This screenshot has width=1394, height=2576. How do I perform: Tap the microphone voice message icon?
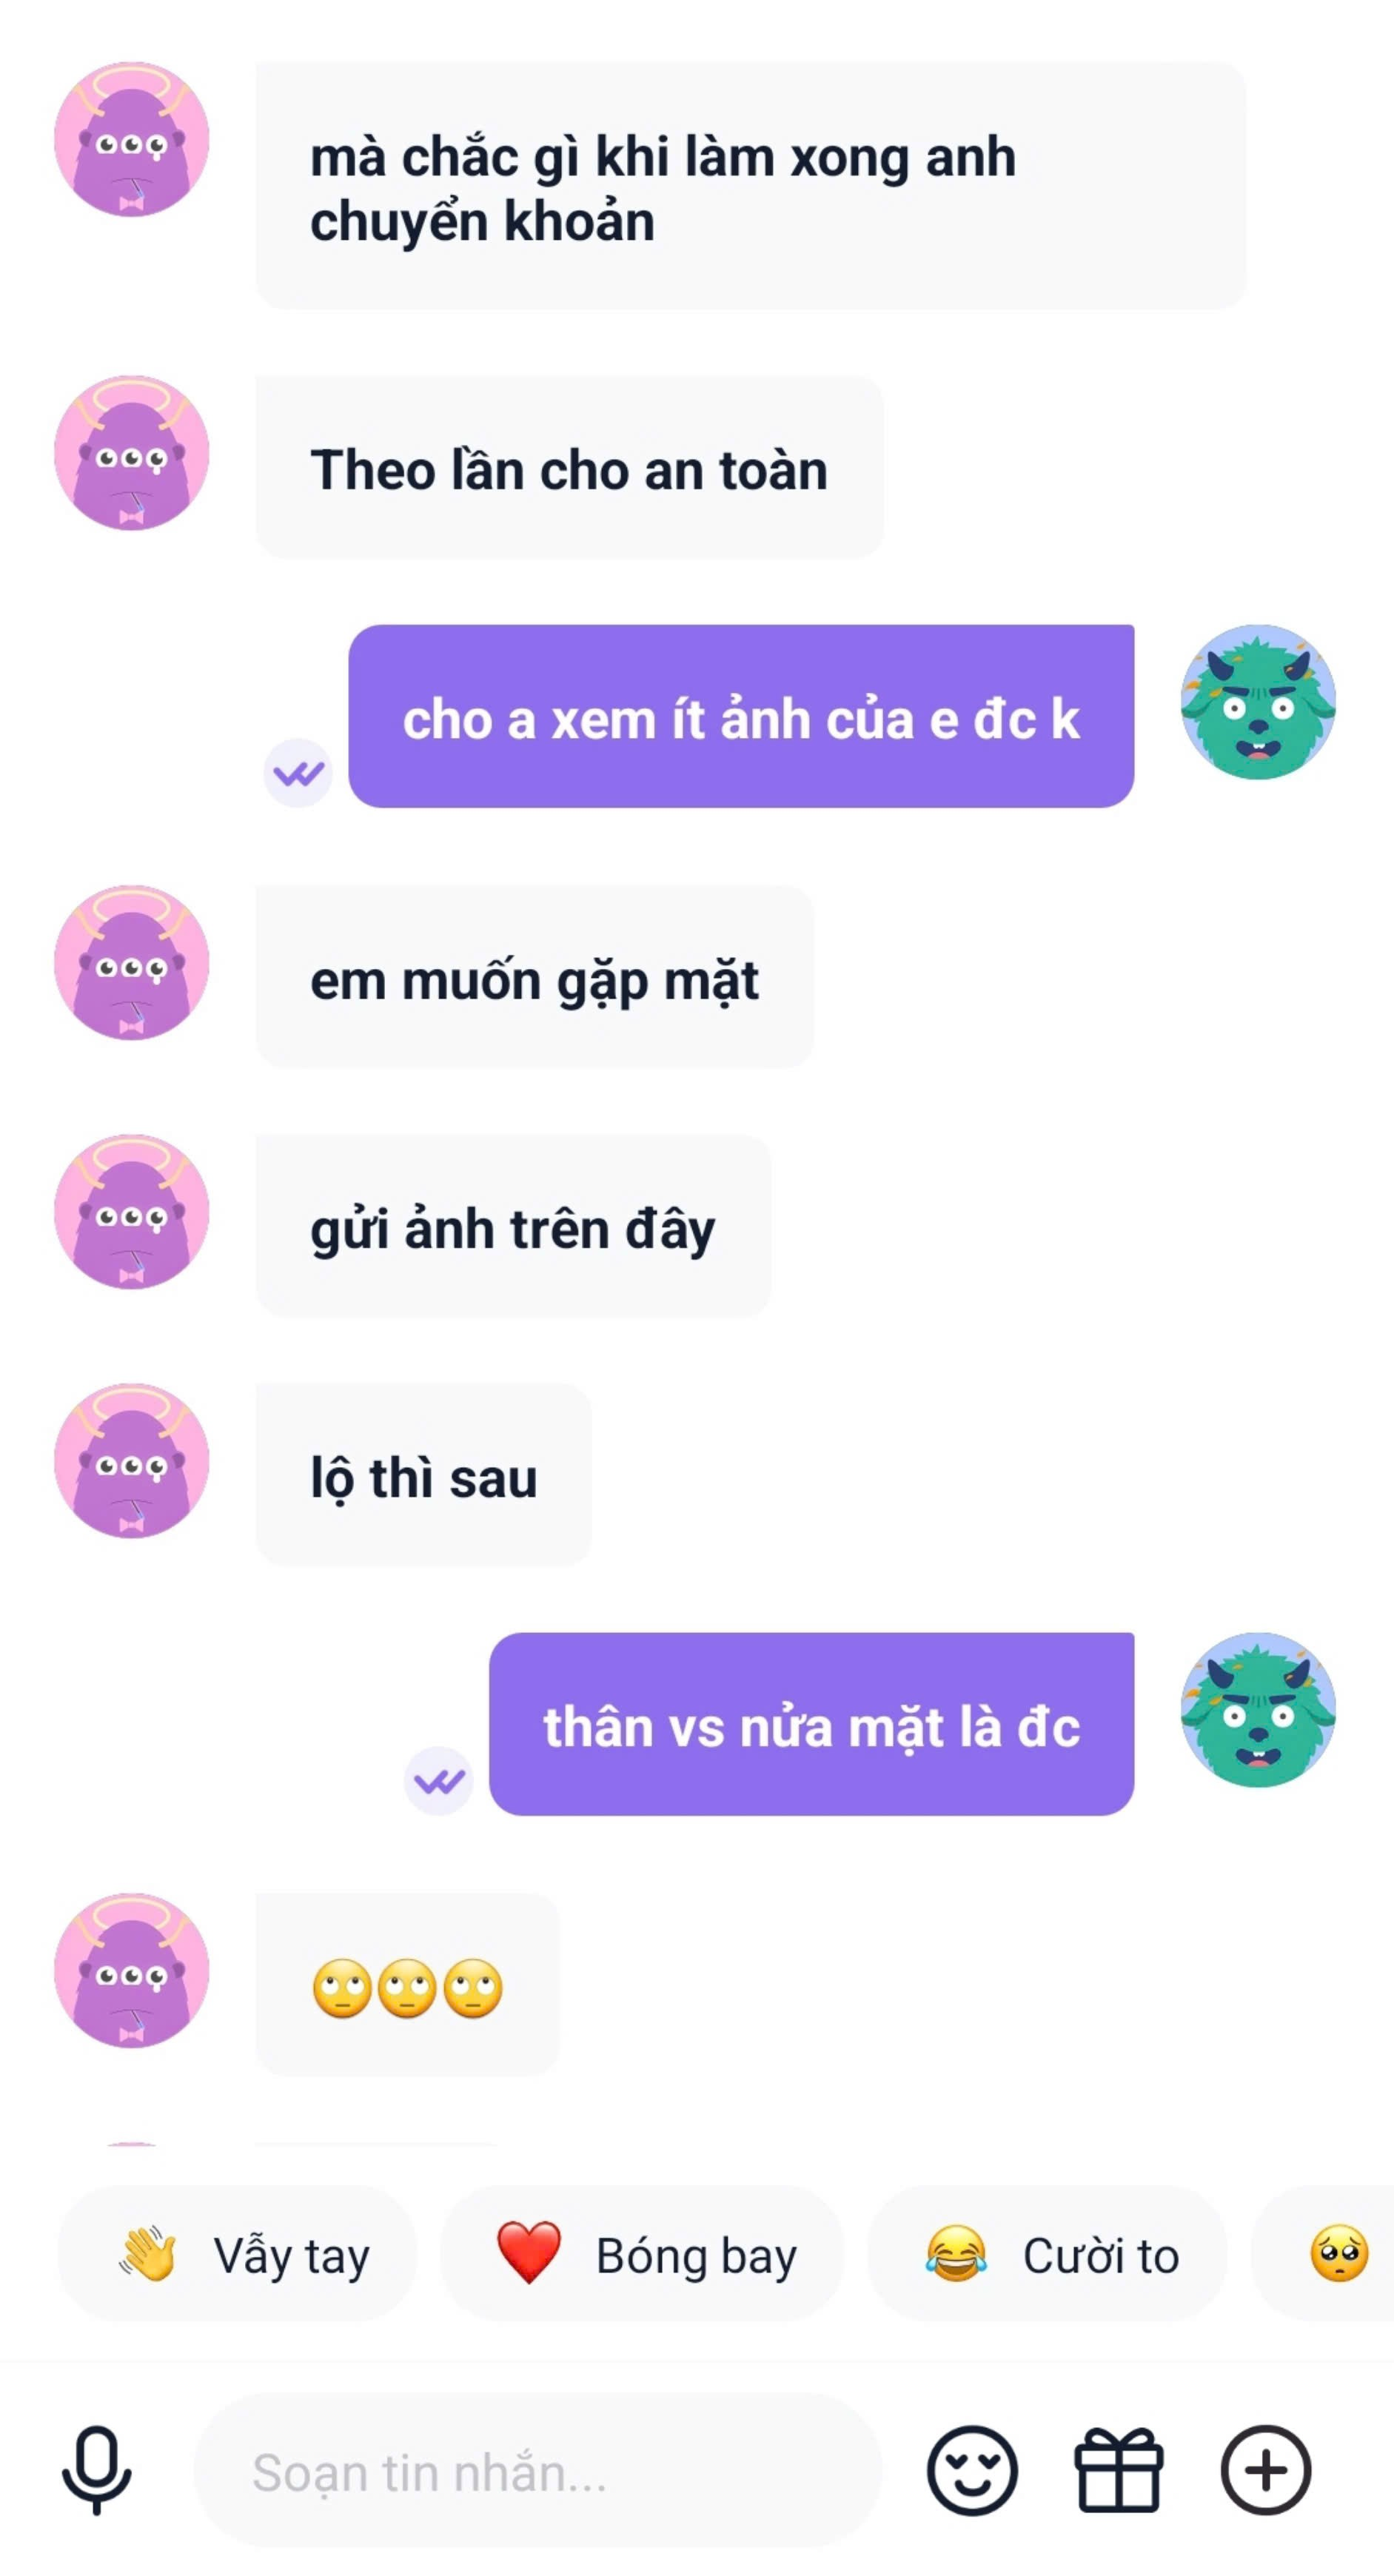[96, 2470]
